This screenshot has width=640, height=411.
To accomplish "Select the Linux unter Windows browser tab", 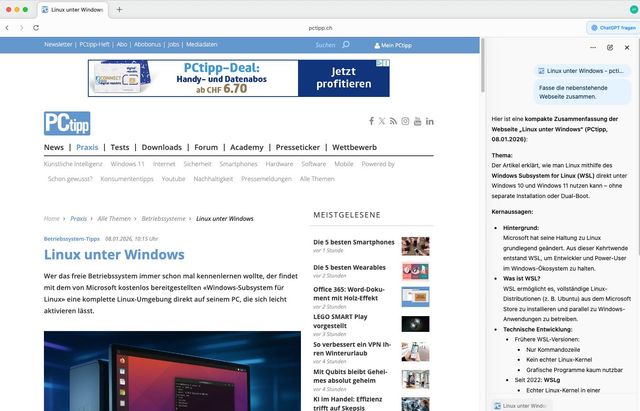I will 73,9.
